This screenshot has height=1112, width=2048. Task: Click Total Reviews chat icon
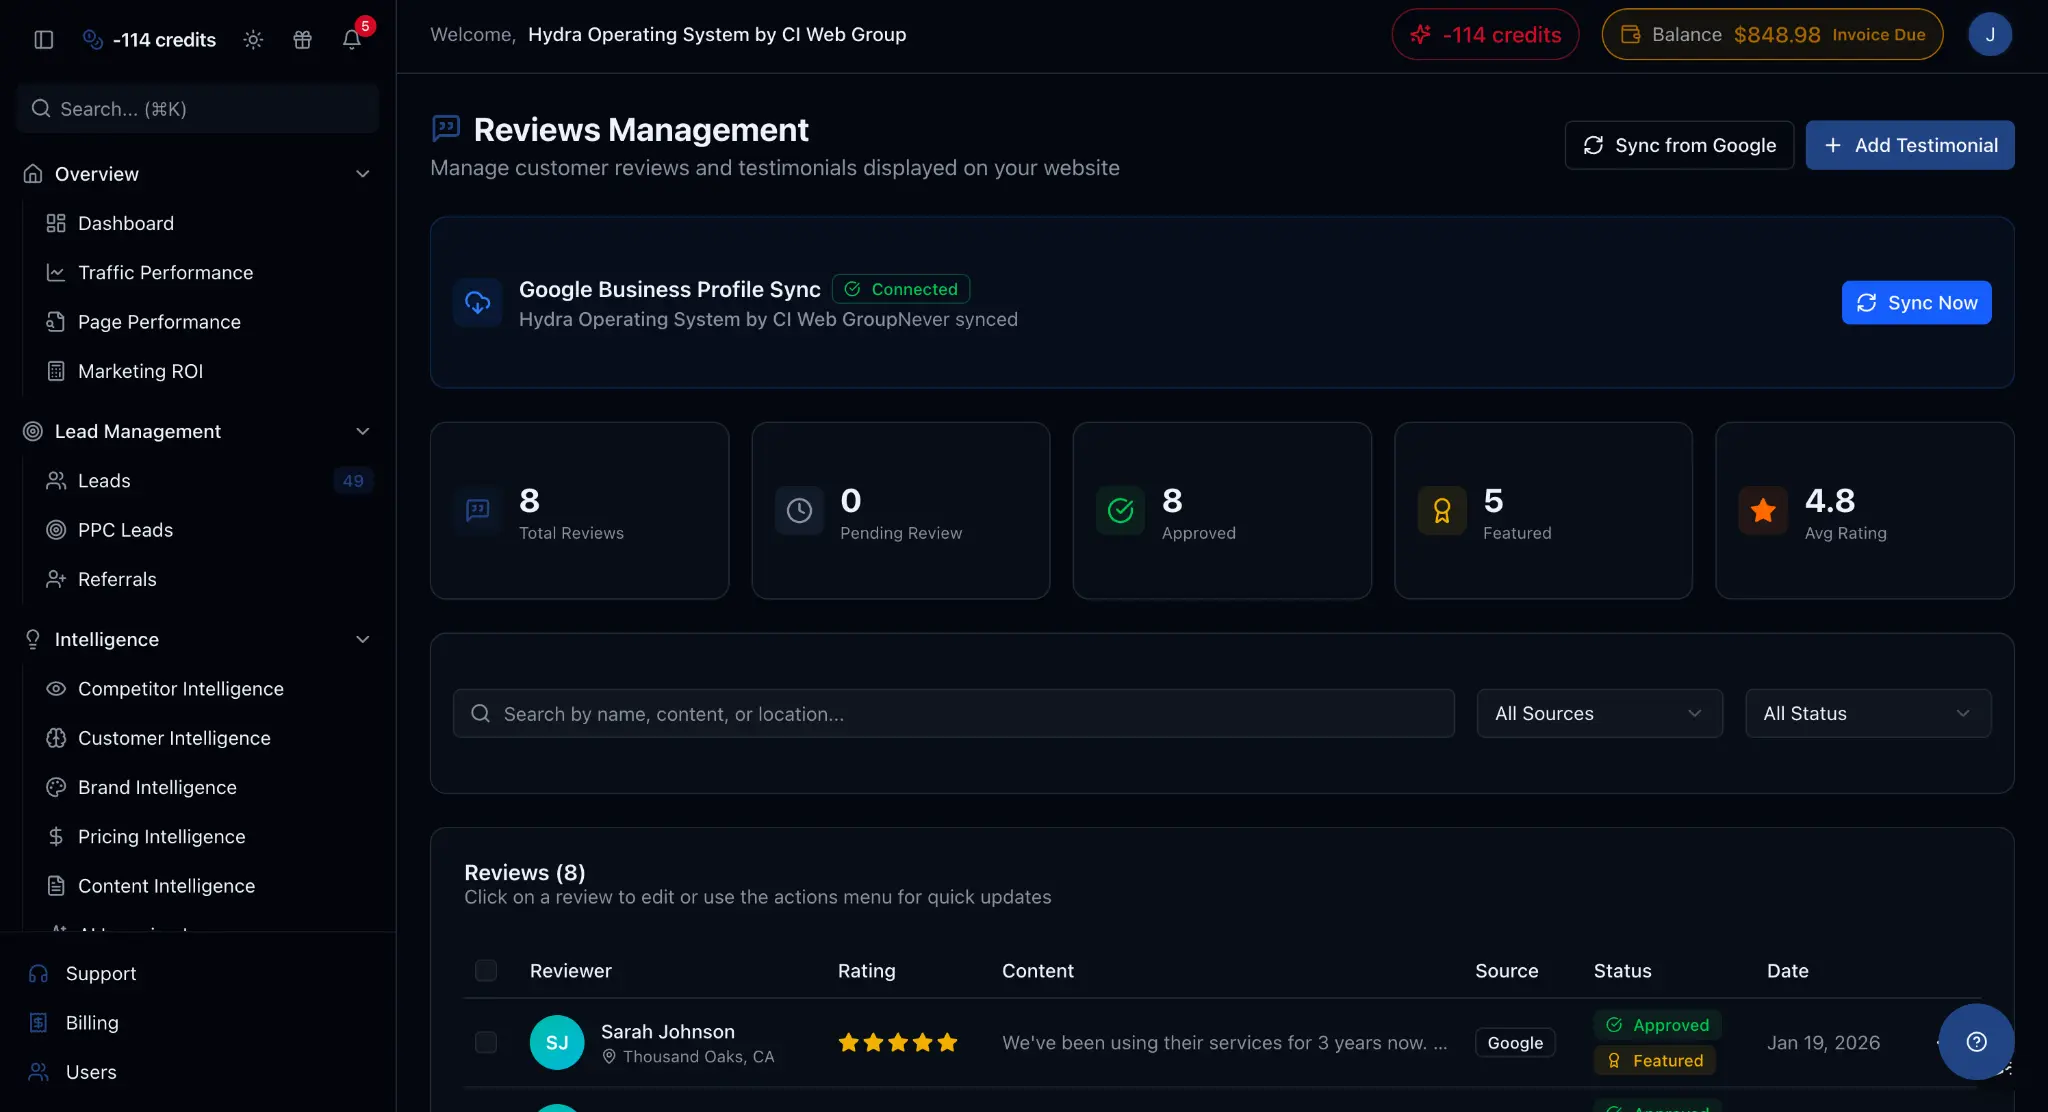click(478, 511)
